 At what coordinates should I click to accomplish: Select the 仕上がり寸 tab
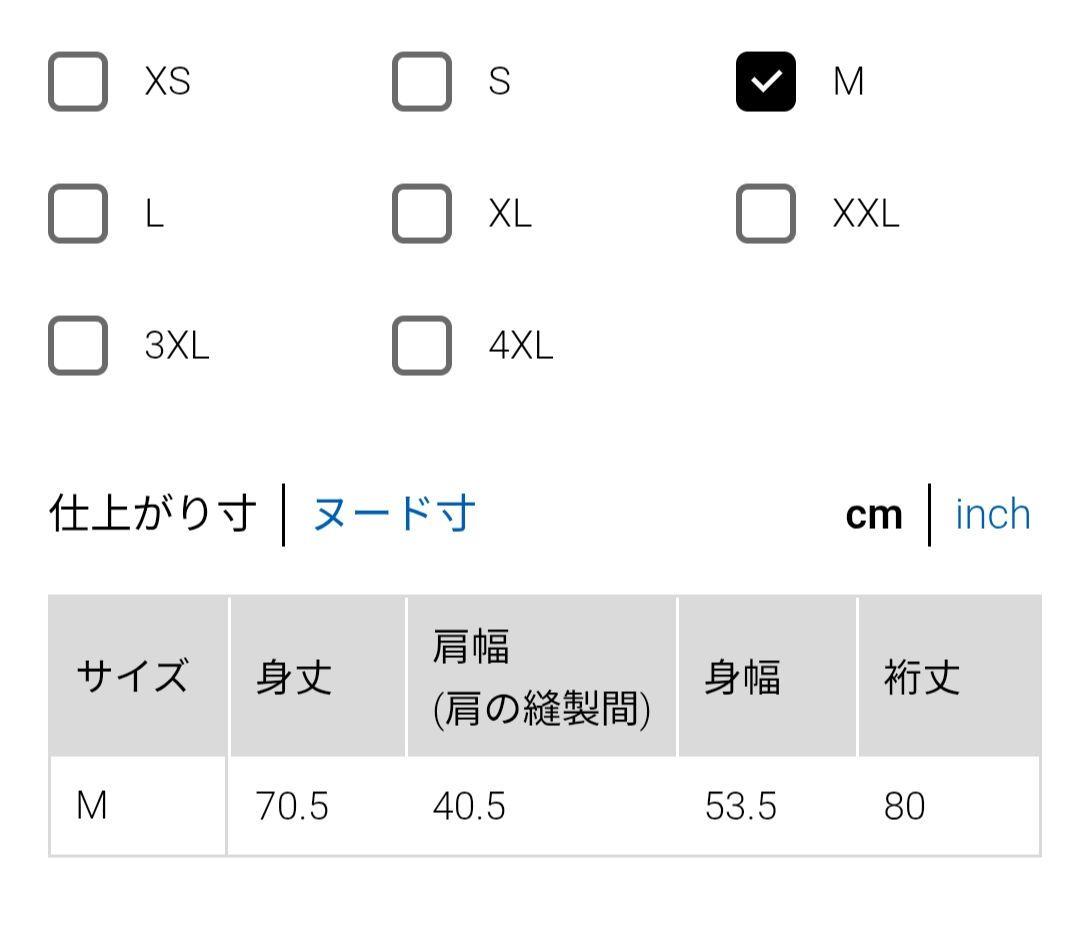[x=153, y=514]
